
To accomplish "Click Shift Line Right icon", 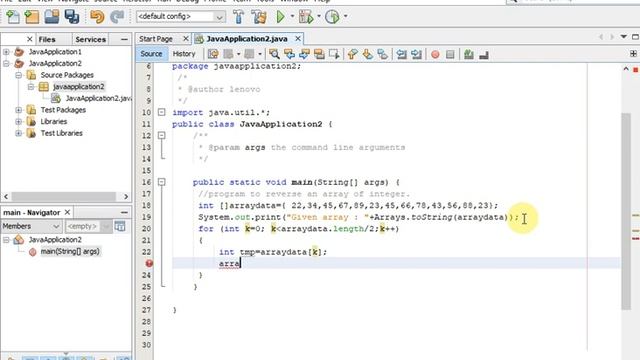I will coord(417,54).
